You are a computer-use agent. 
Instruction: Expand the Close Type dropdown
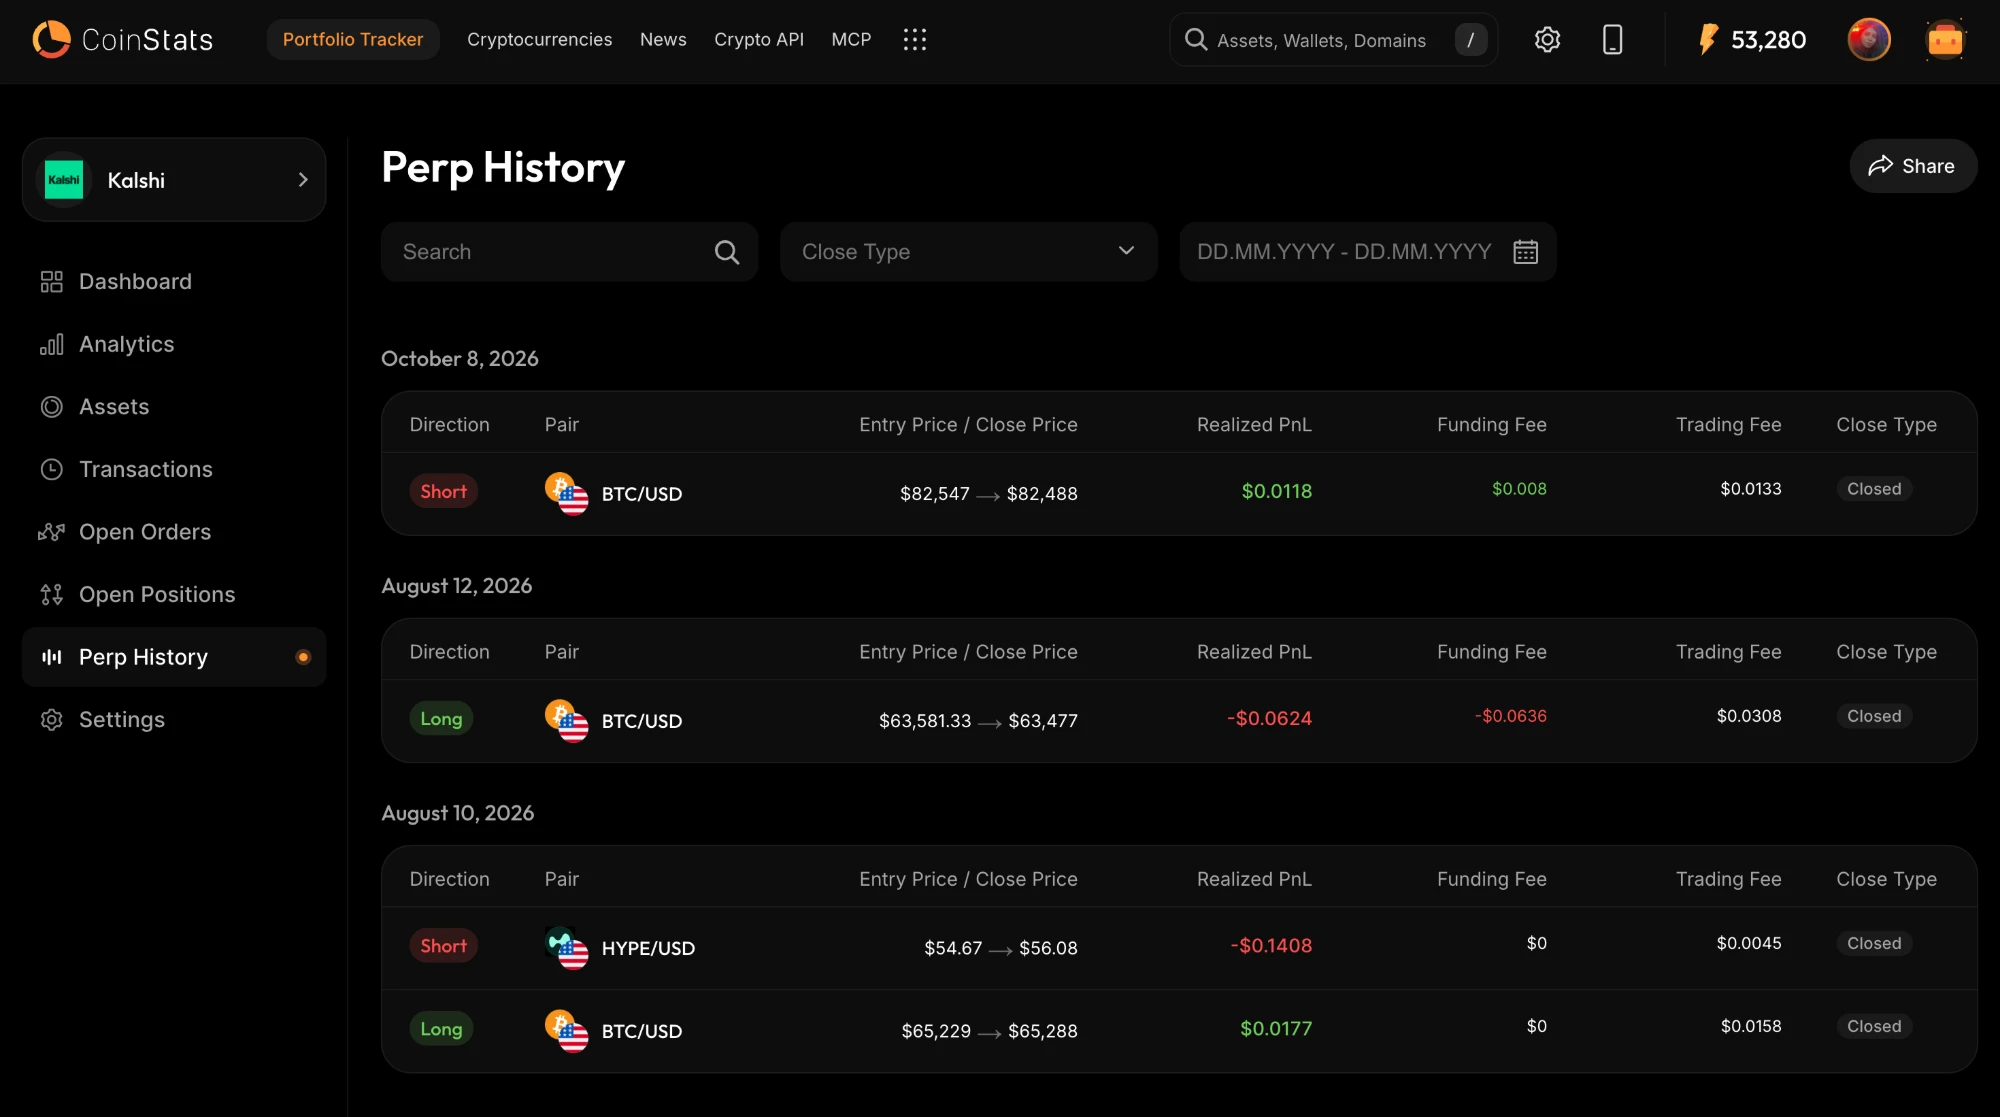[x=968, y=252]
